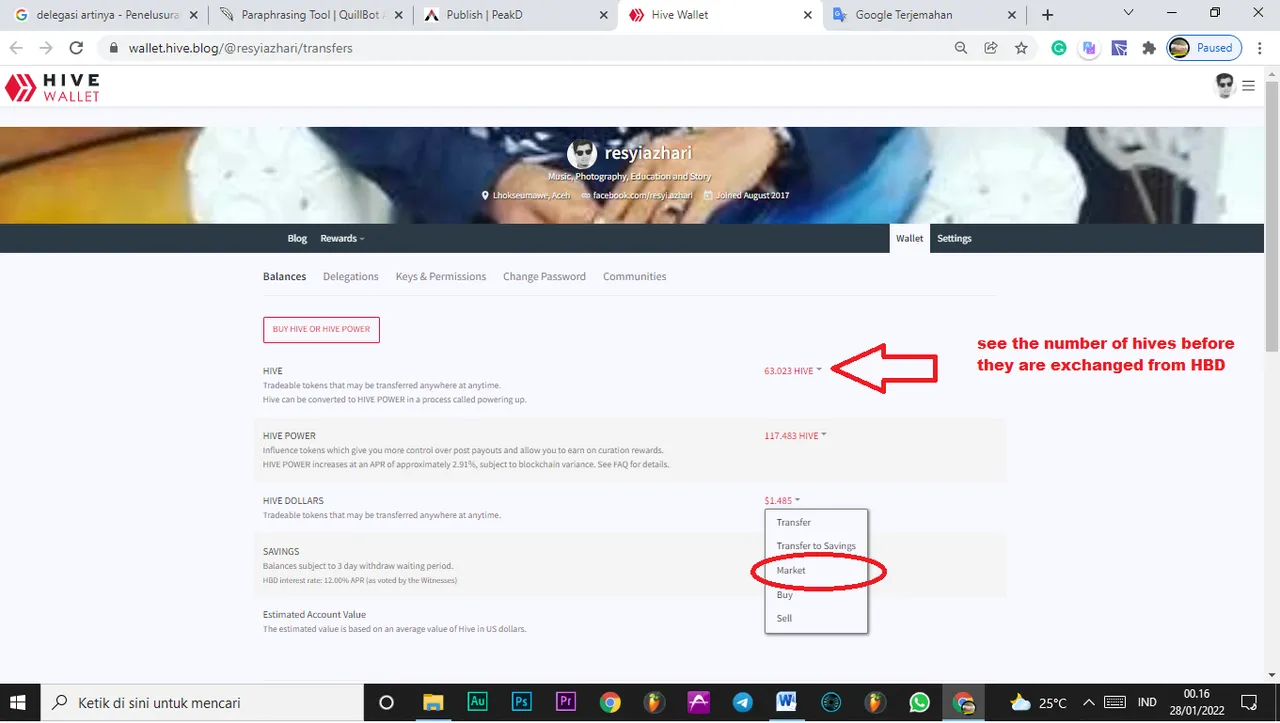Click the address bar URL field
Viewport: 1280px width, 723px height.
[530, 48]
